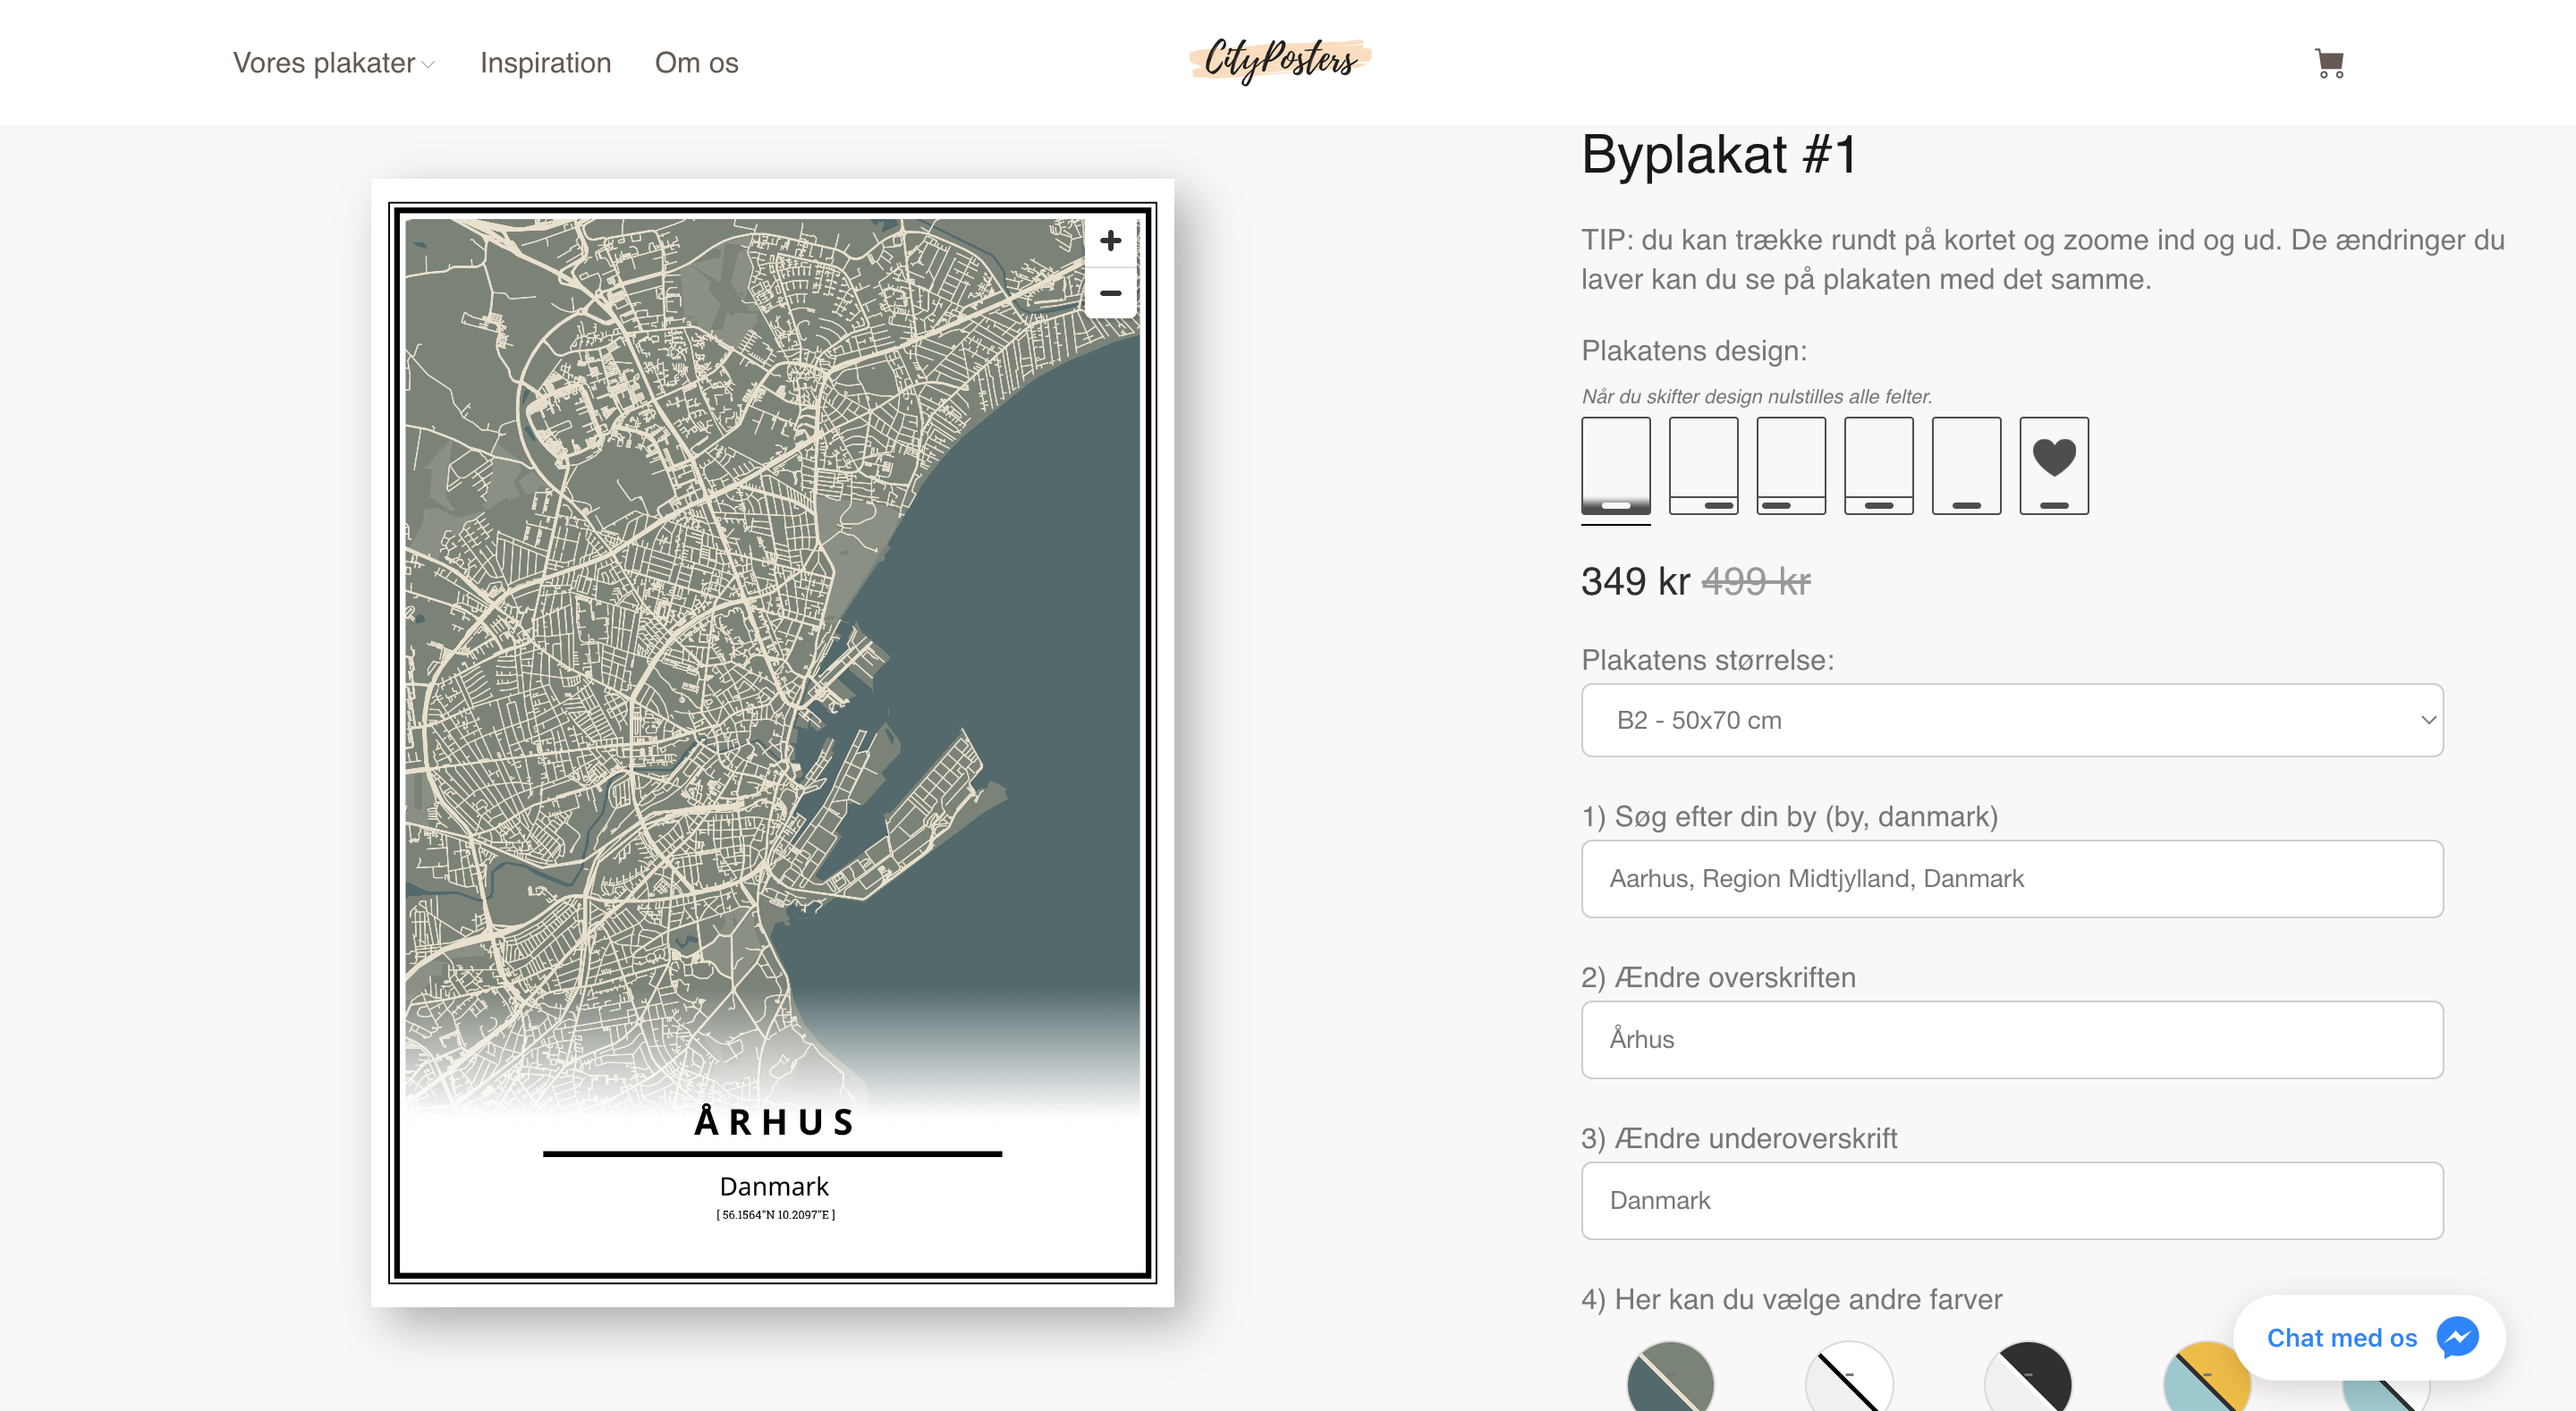The height and width of the screenshot is (1411, 2576).
Task: Pick the first gradient-fade poster design
Action: [x=1615, y=466]
